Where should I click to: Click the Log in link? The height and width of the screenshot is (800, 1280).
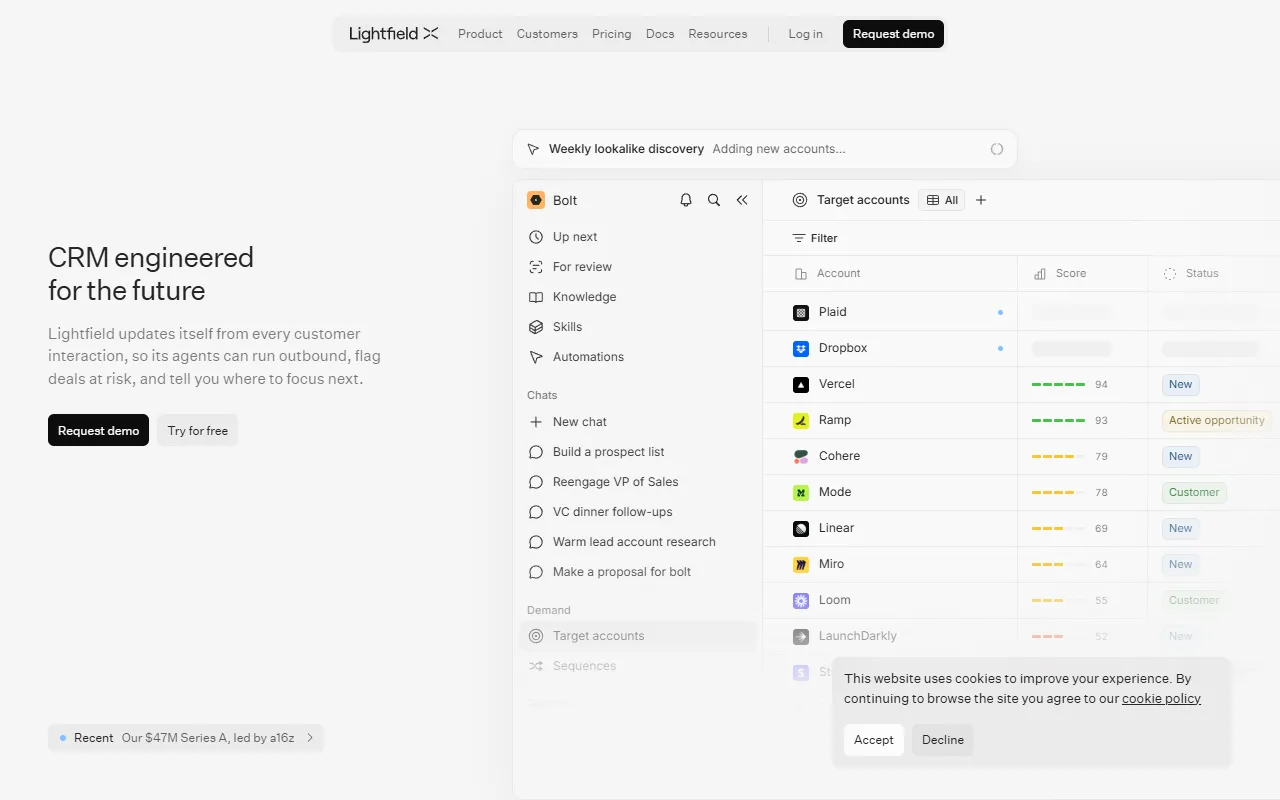(805, 34)
